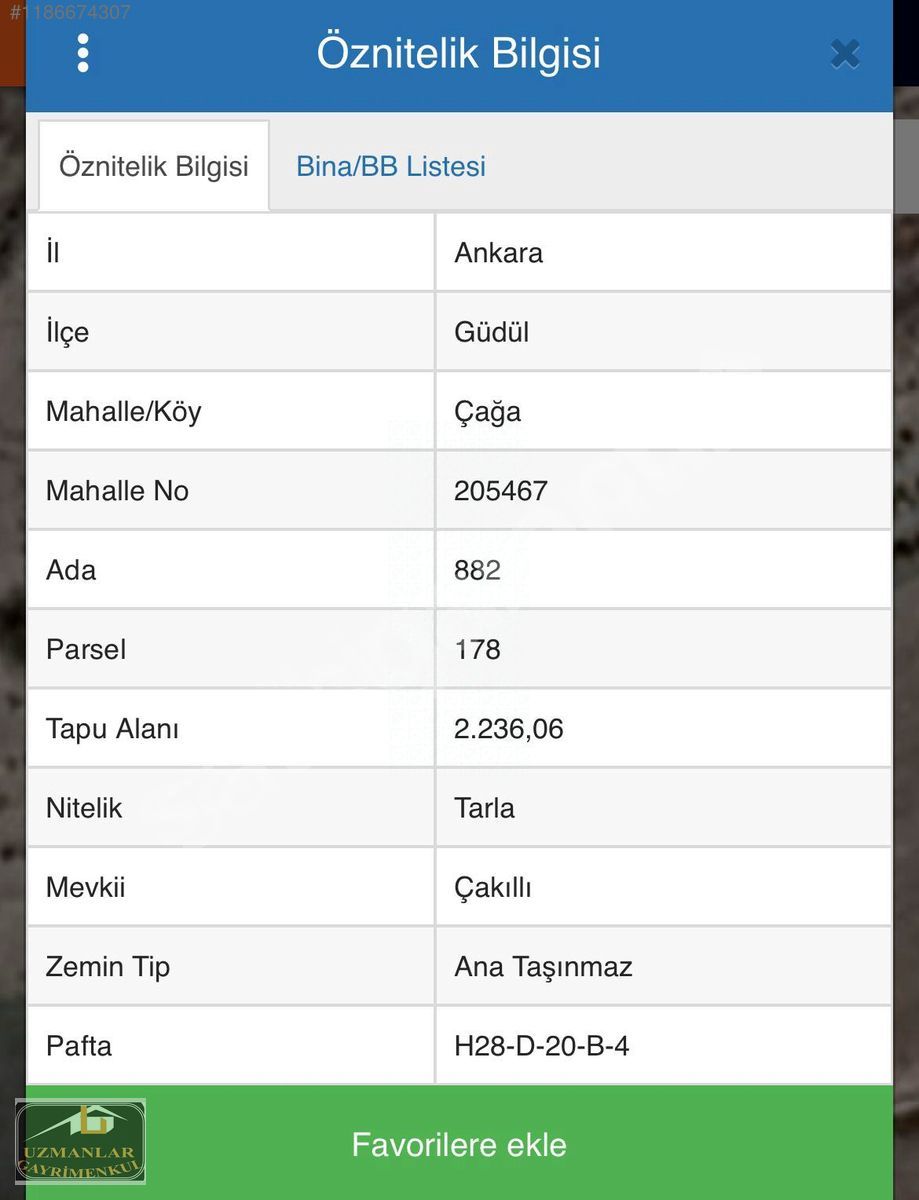The image size is (919, 1200).
Task: Click the Ada value 882
Action: (477, 570)
